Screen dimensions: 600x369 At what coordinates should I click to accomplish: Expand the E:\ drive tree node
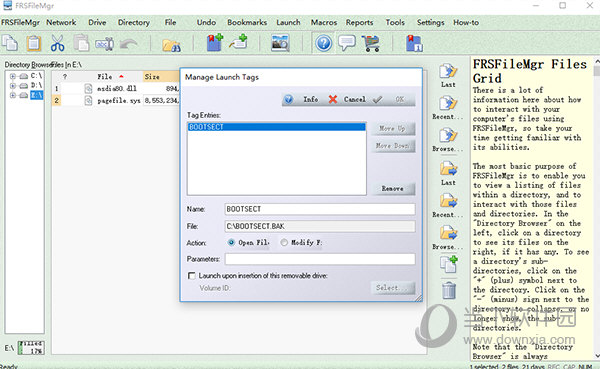13,95
